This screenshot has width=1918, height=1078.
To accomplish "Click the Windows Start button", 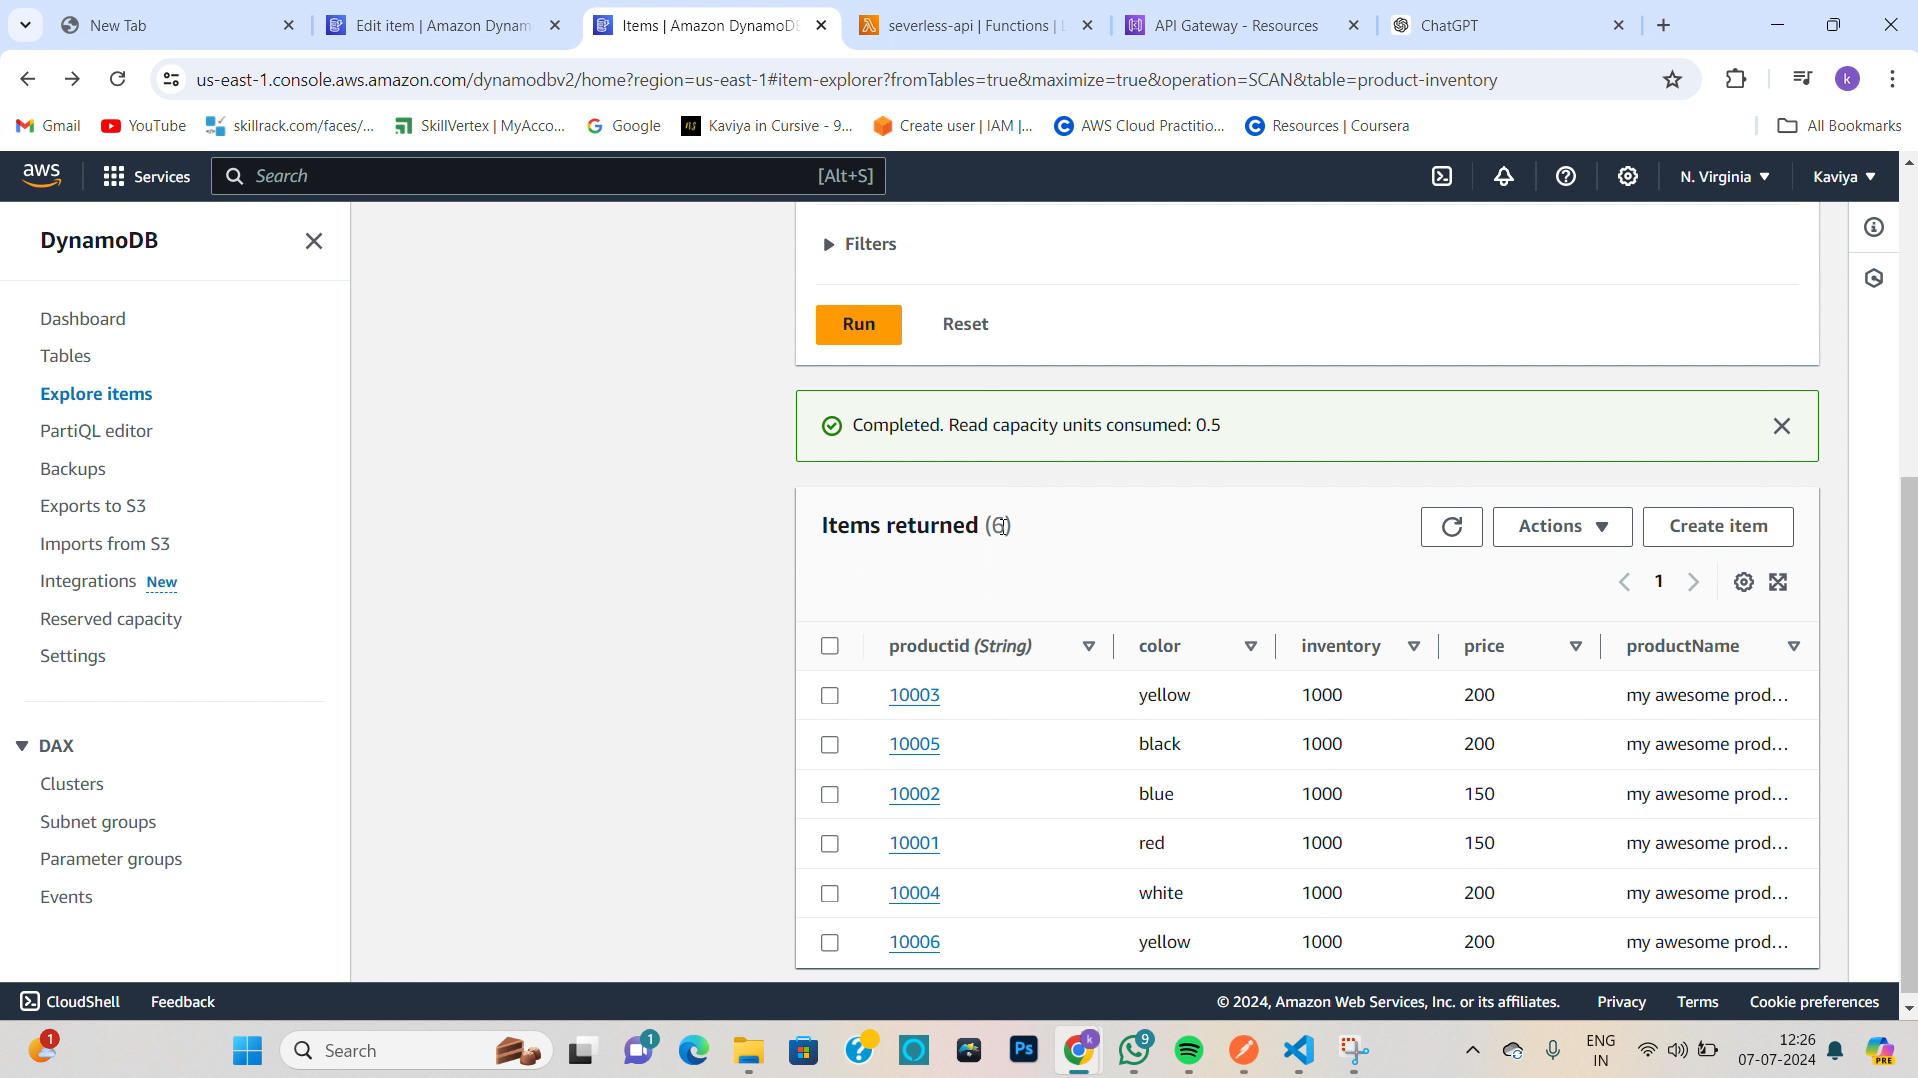I will point(247,1050).
